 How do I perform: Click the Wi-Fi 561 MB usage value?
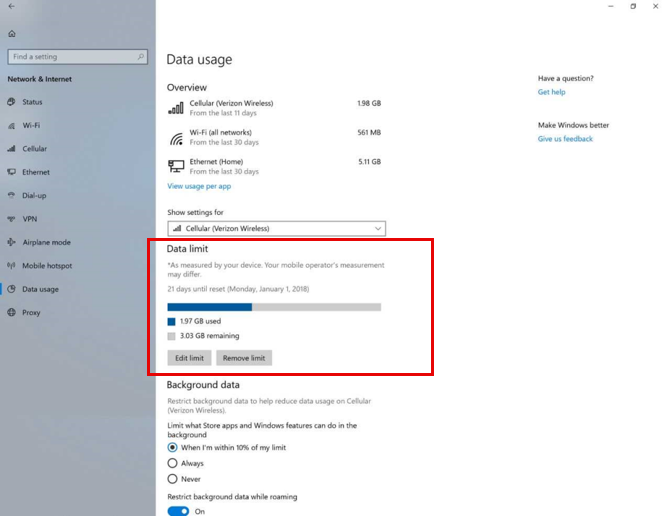click(x=369, y=132)
